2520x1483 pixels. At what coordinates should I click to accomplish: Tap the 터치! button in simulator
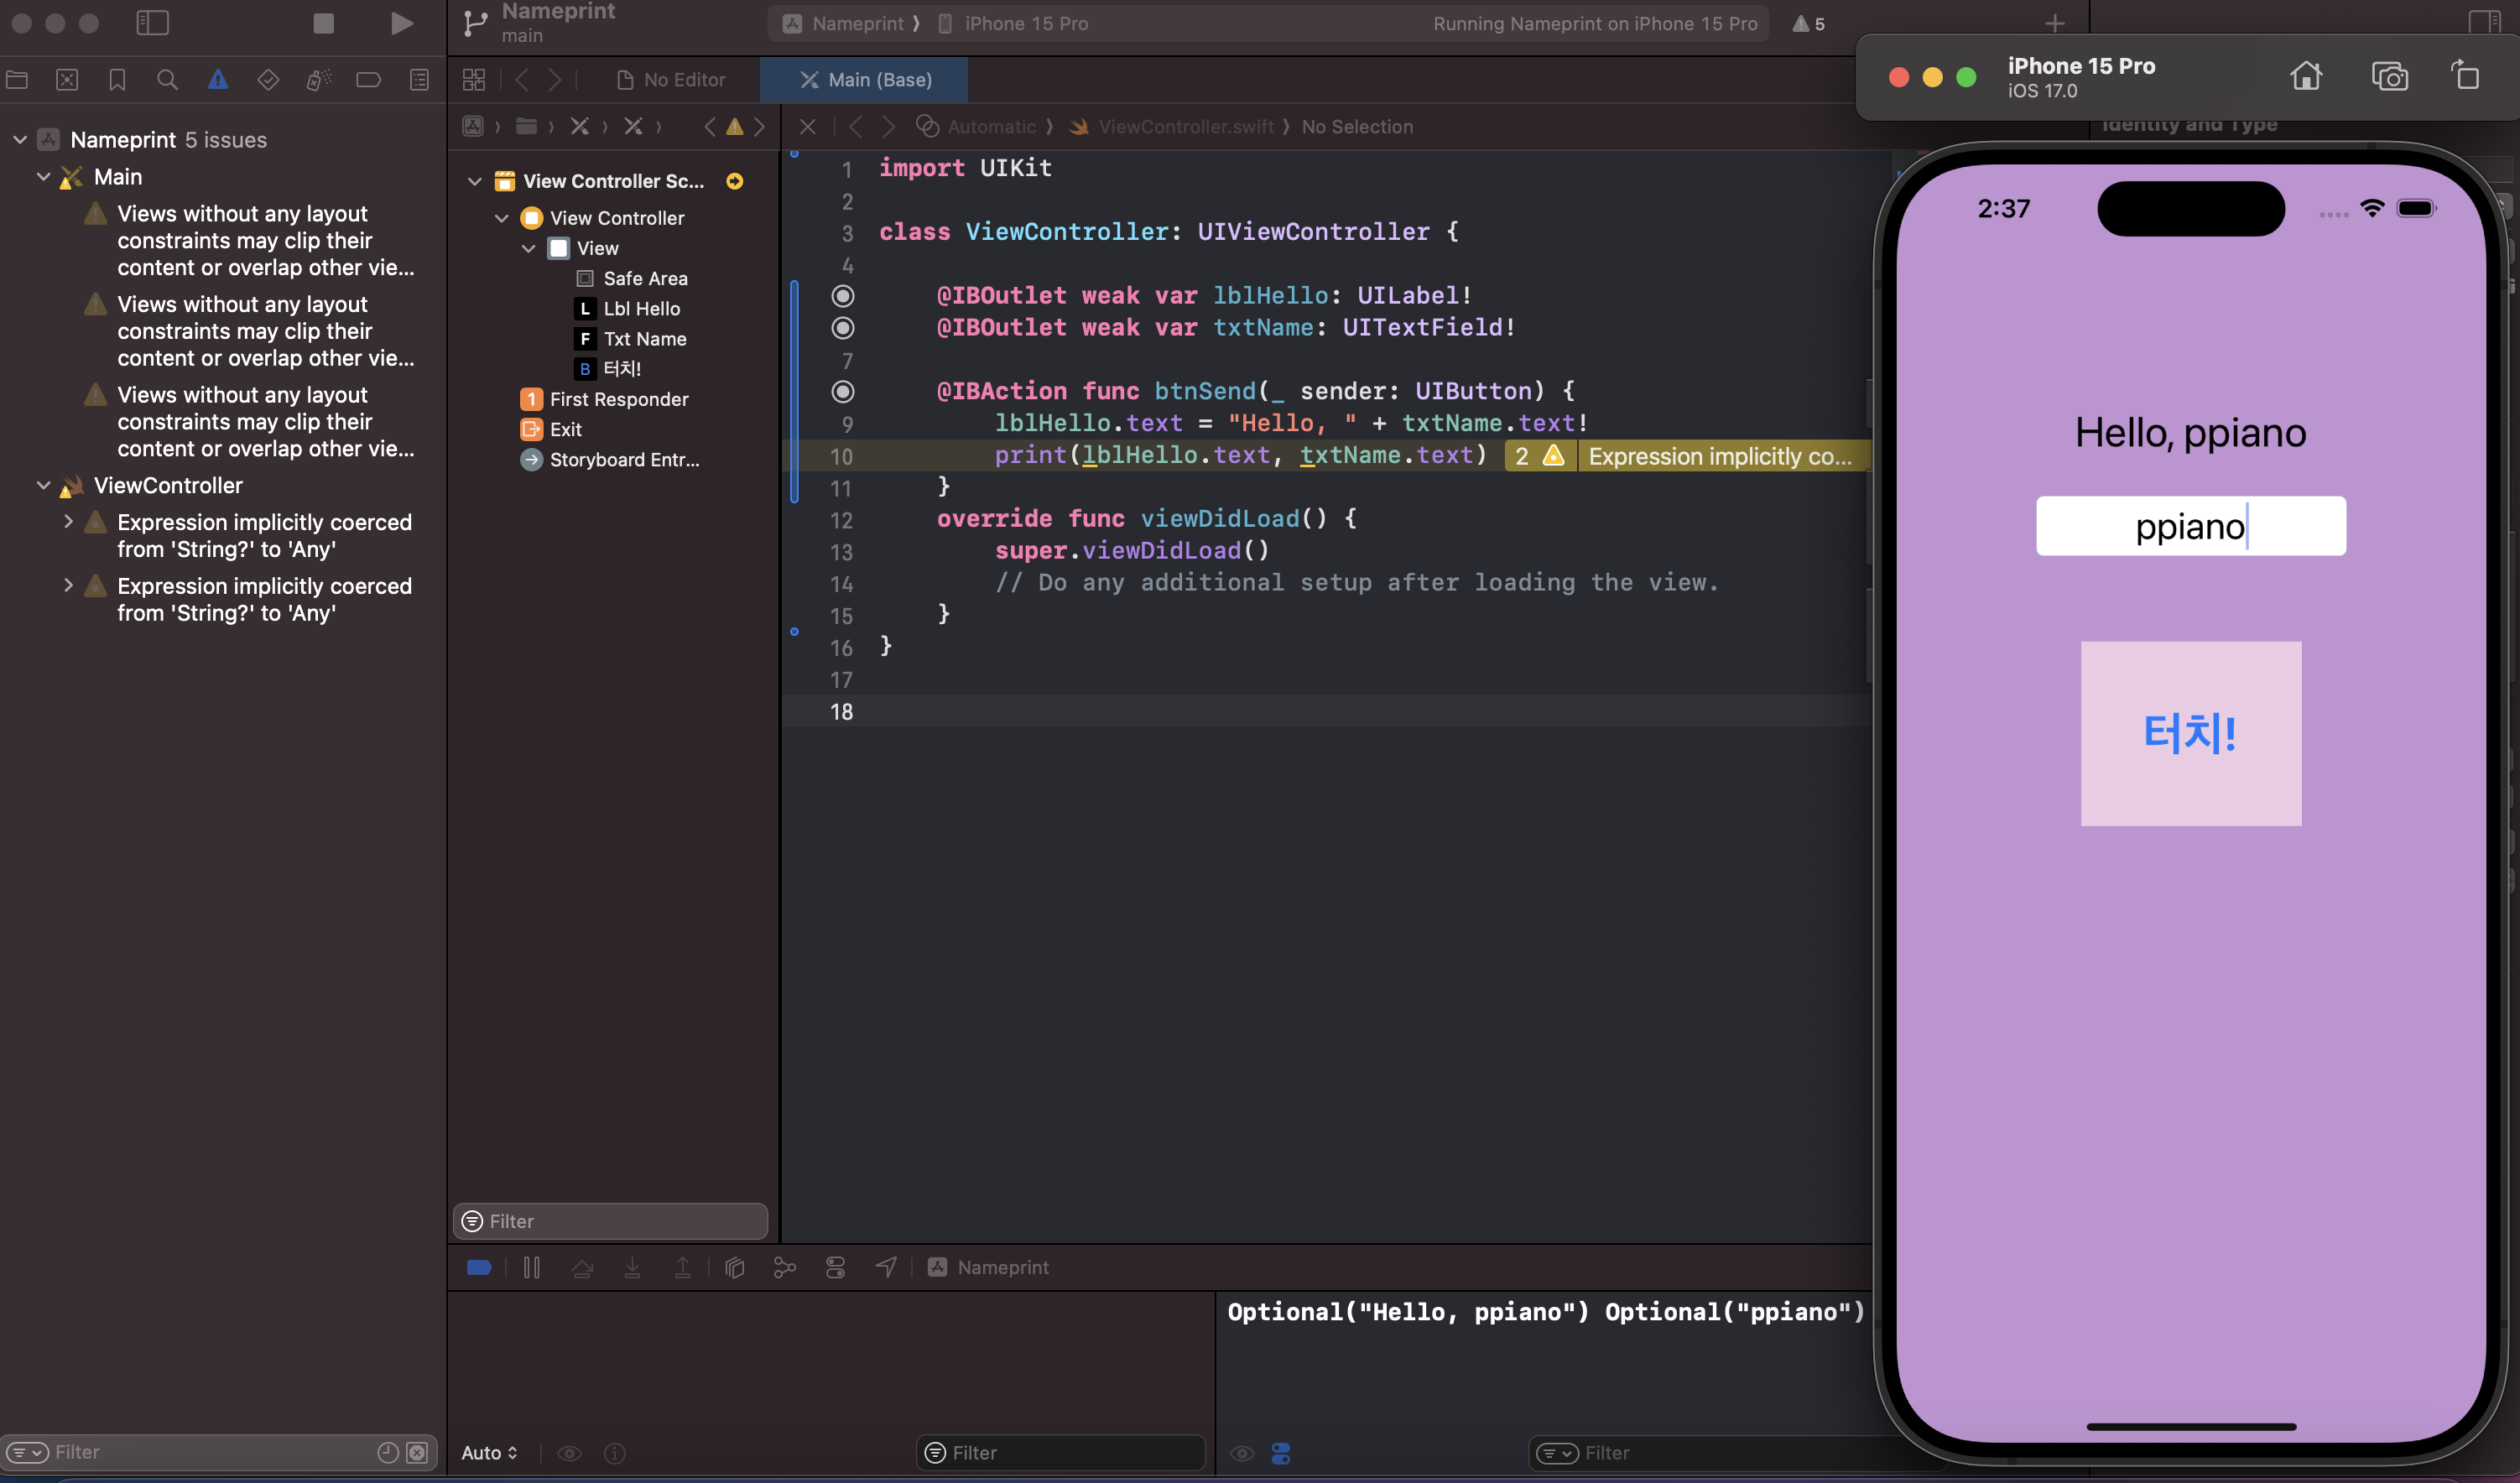[2190, 733]
